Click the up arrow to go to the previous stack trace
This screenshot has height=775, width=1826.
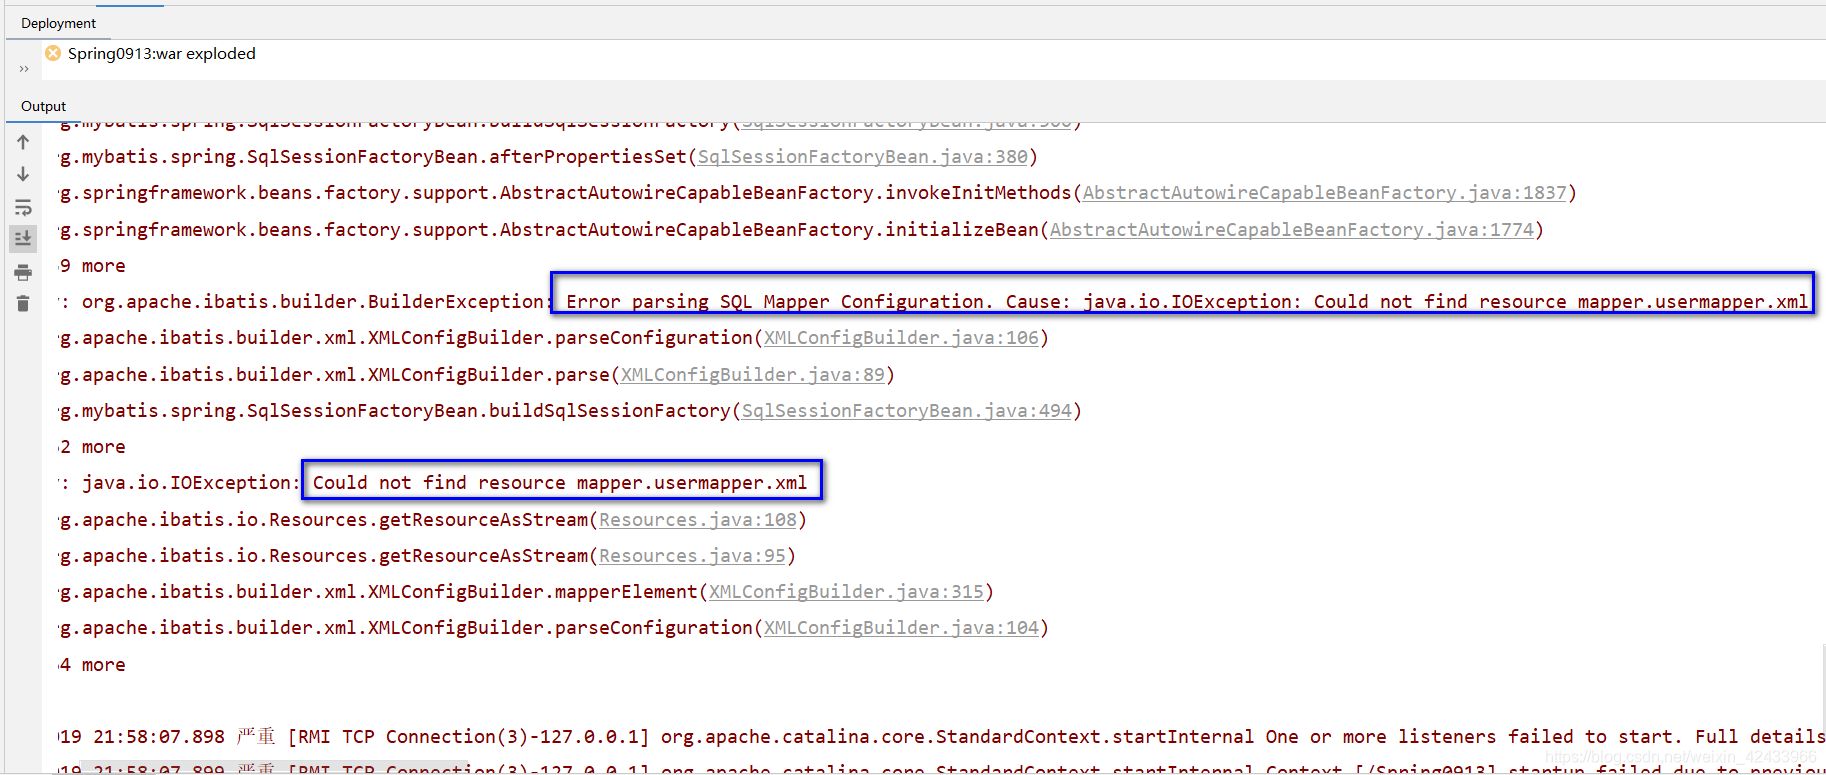[x=23, y=142]
